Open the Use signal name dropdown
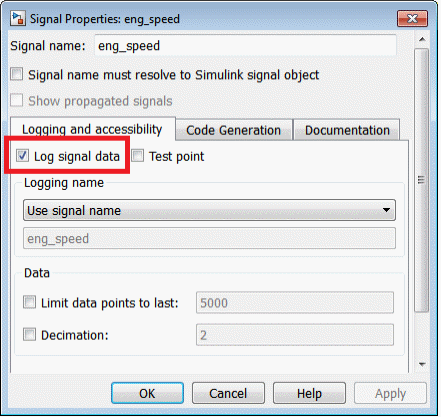The height and width of the screenshot is (417, 441). click(x=209, y=210)
